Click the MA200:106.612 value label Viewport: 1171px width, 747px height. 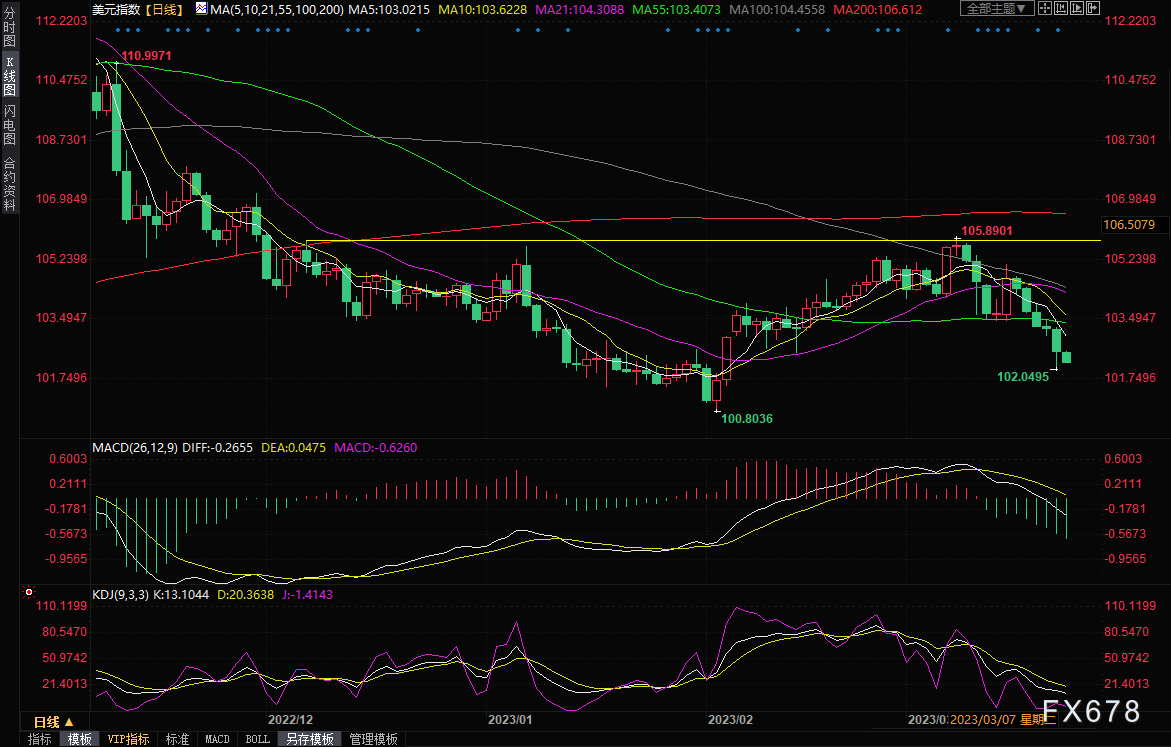click(878, 10)
